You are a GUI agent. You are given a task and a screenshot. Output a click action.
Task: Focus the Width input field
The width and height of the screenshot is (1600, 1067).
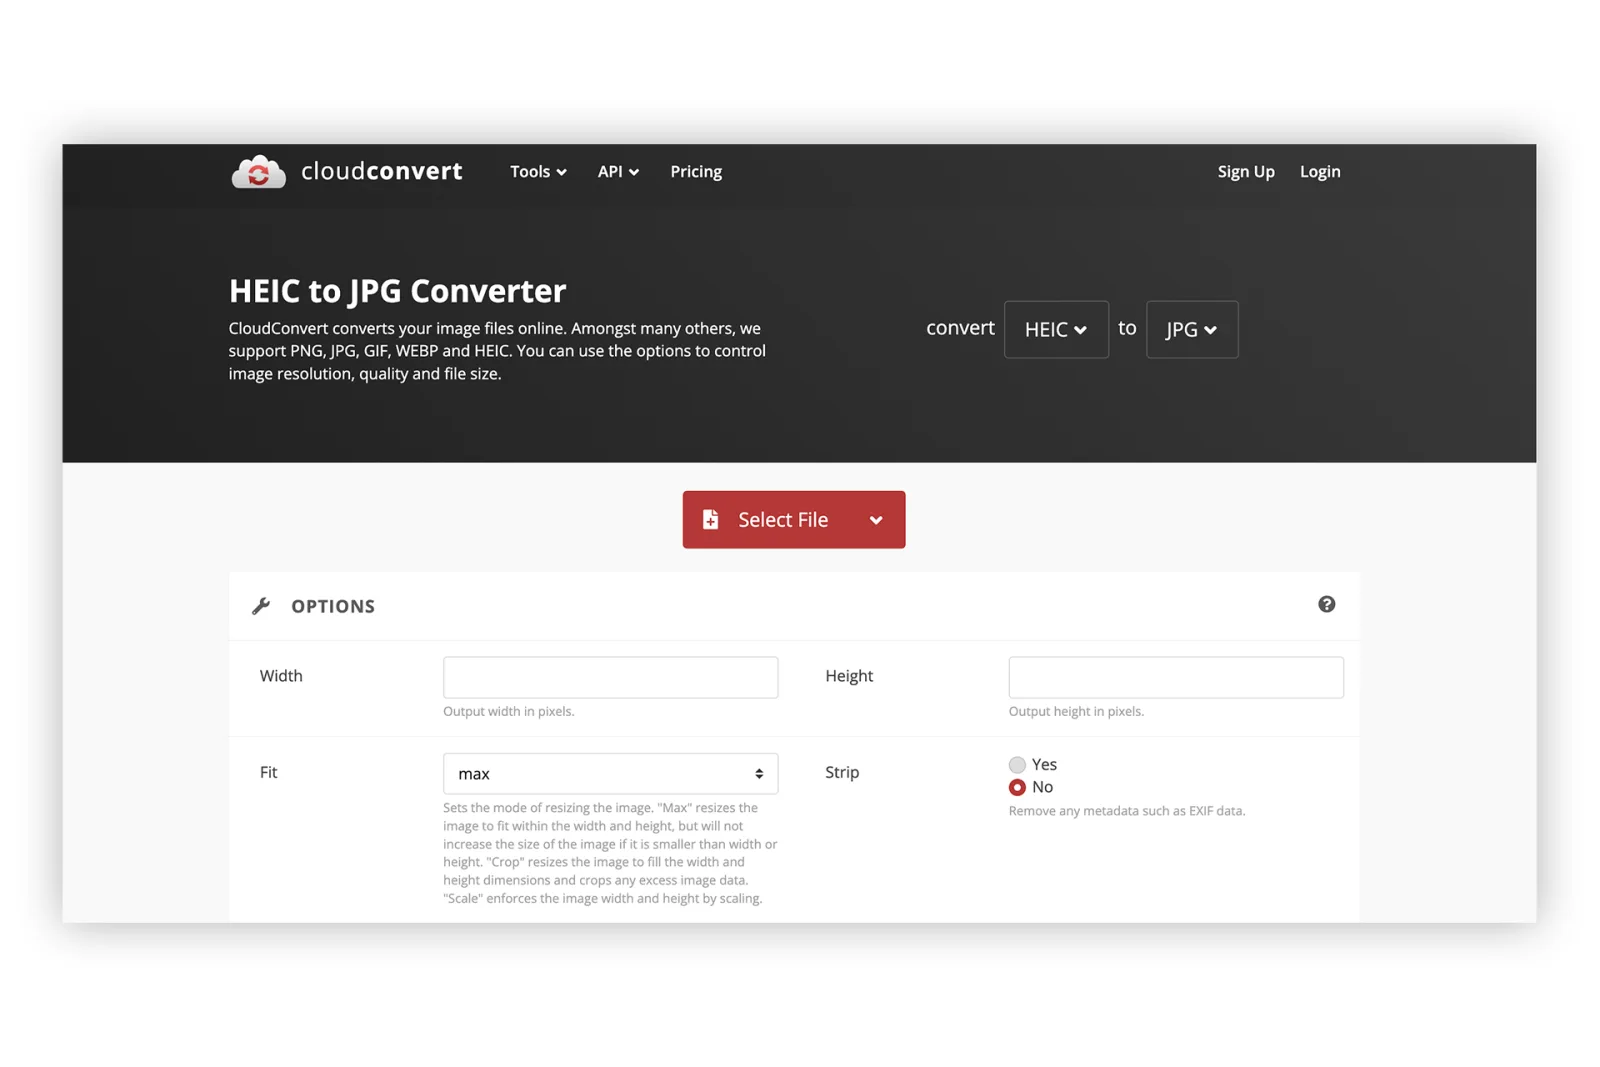click(610, 677)
